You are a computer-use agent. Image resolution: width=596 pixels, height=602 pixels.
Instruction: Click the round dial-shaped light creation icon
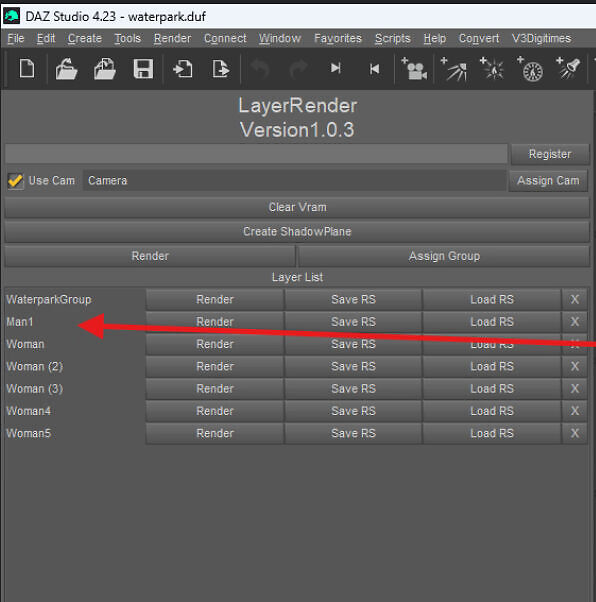tap(530, 69)
